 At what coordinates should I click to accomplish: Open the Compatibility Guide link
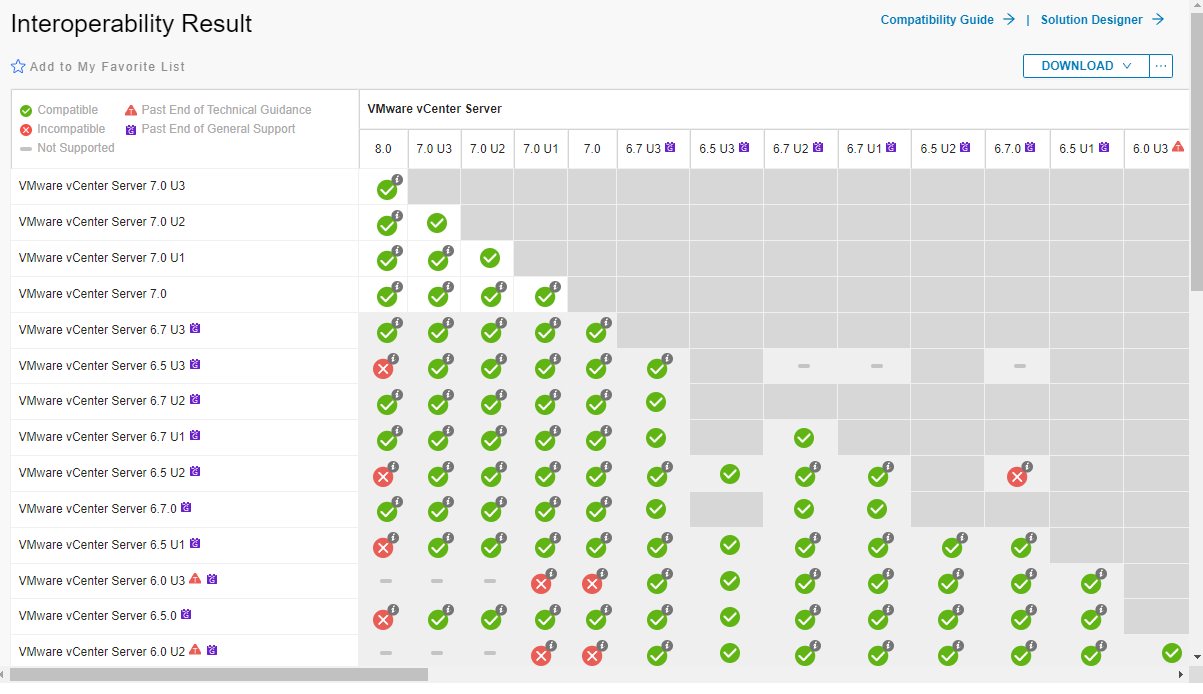948,20
